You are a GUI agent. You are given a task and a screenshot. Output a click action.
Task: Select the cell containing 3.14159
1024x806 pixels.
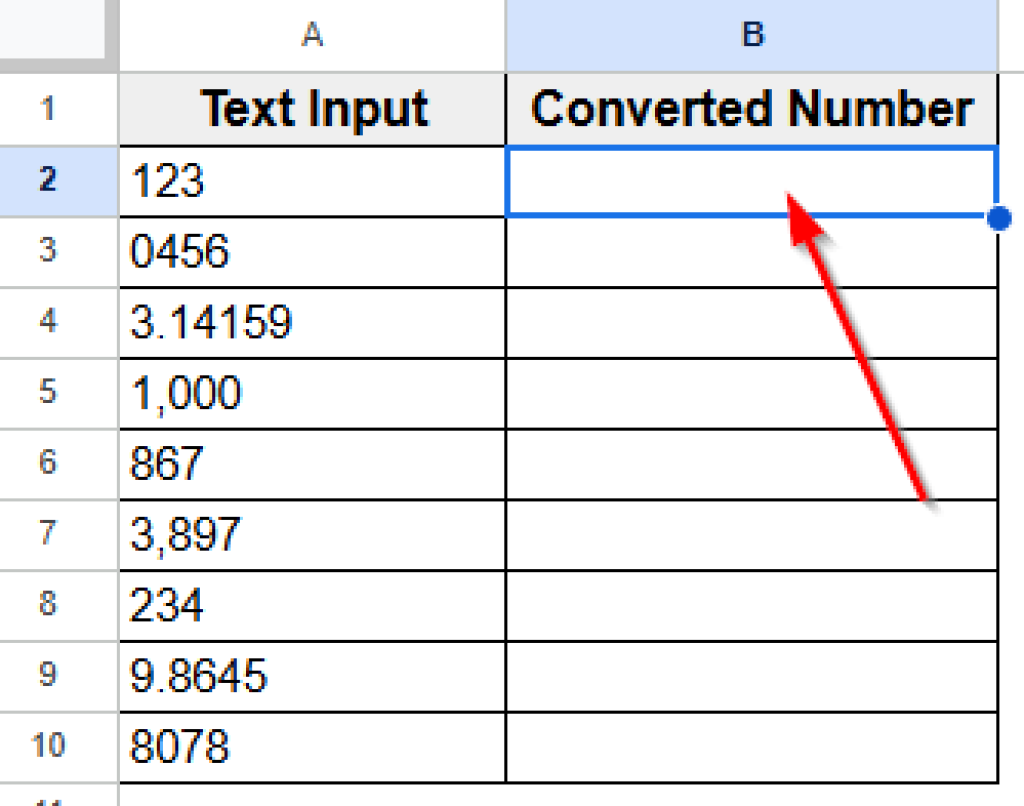click(310, 321)
